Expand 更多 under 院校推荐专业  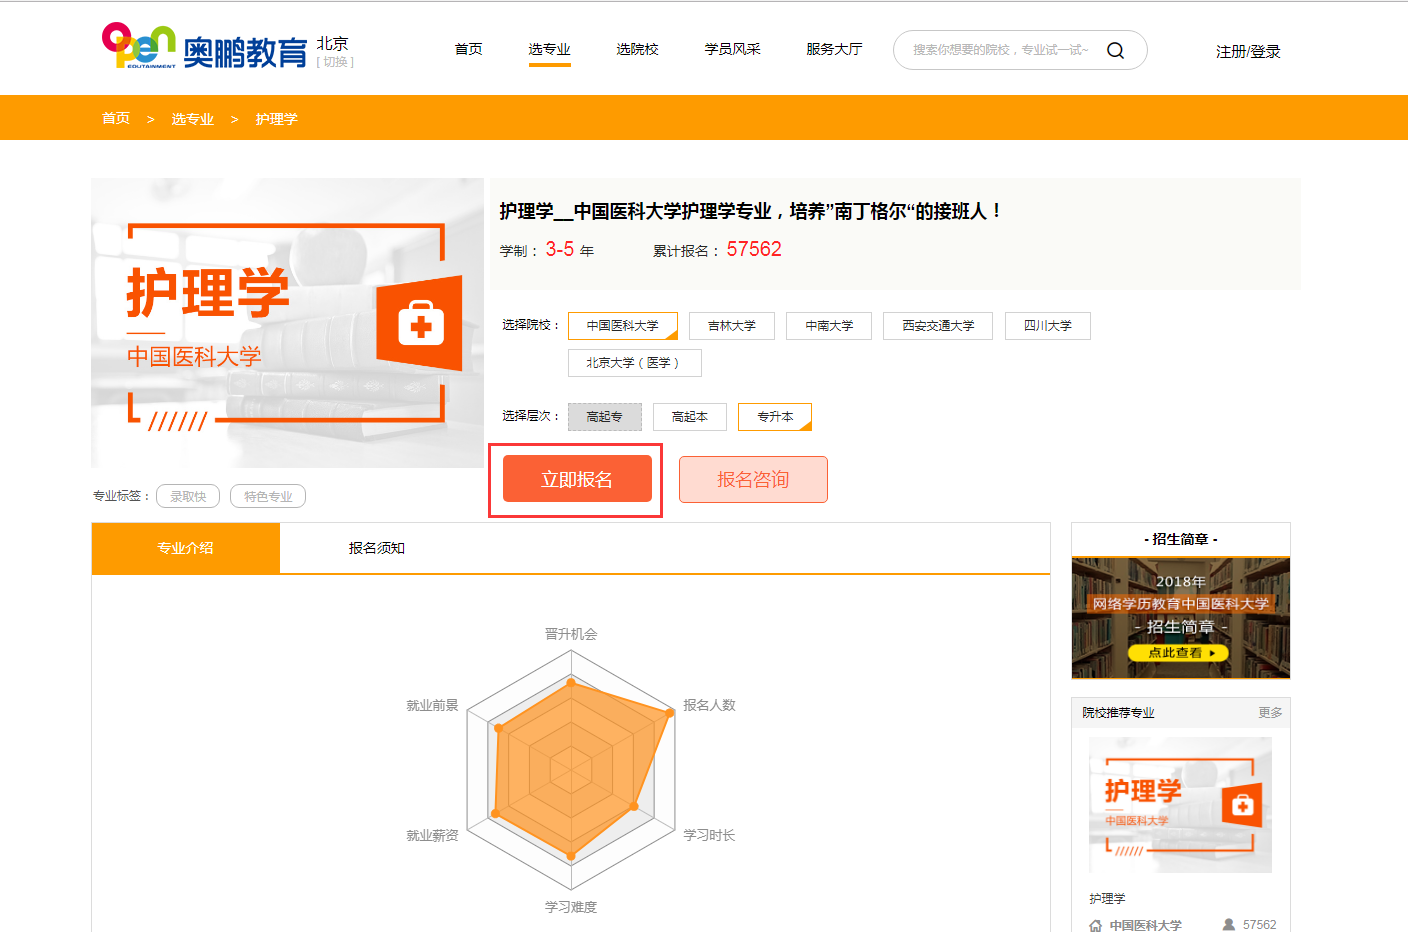[1270, 712]
